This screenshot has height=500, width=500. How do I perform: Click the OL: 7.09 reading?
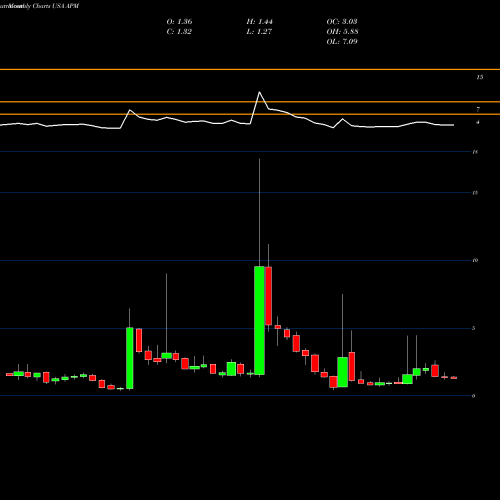click(342, 42)
